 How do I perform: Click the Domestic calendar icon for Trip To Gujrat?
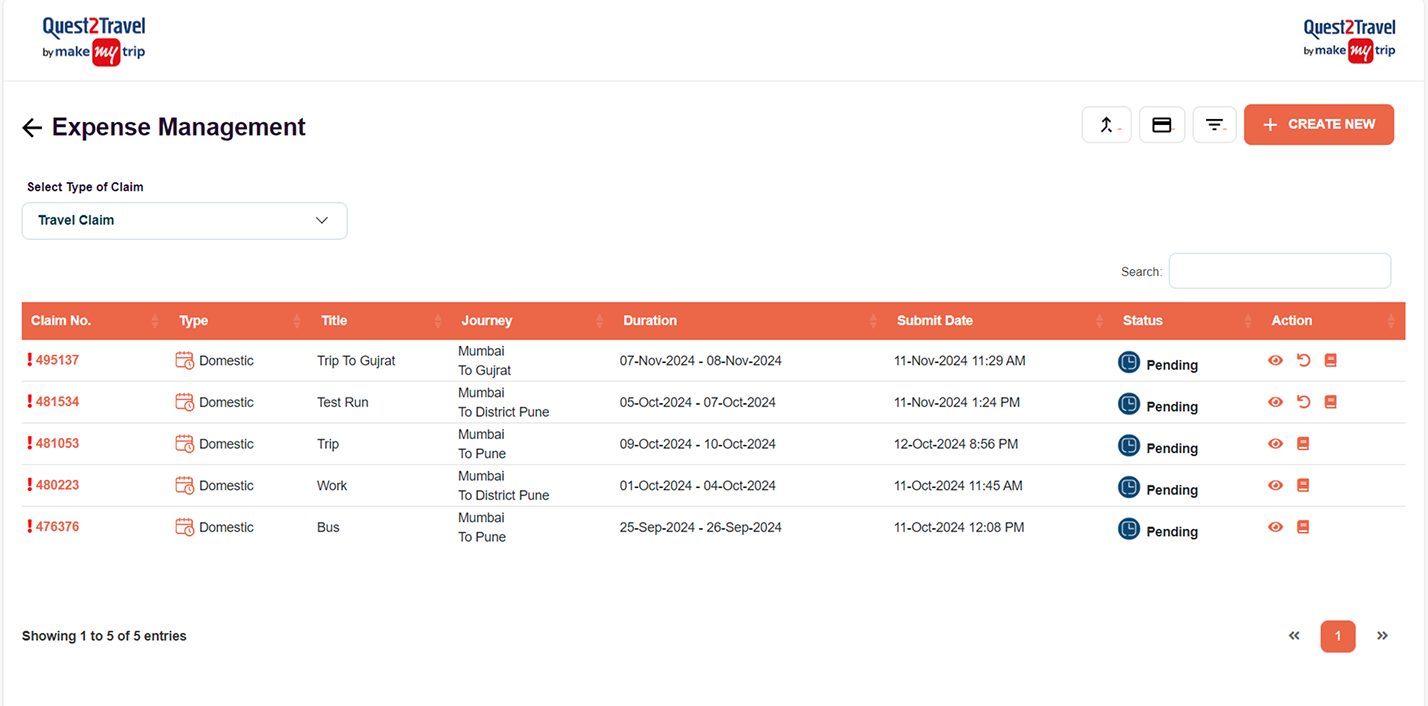tap(184, 360)
